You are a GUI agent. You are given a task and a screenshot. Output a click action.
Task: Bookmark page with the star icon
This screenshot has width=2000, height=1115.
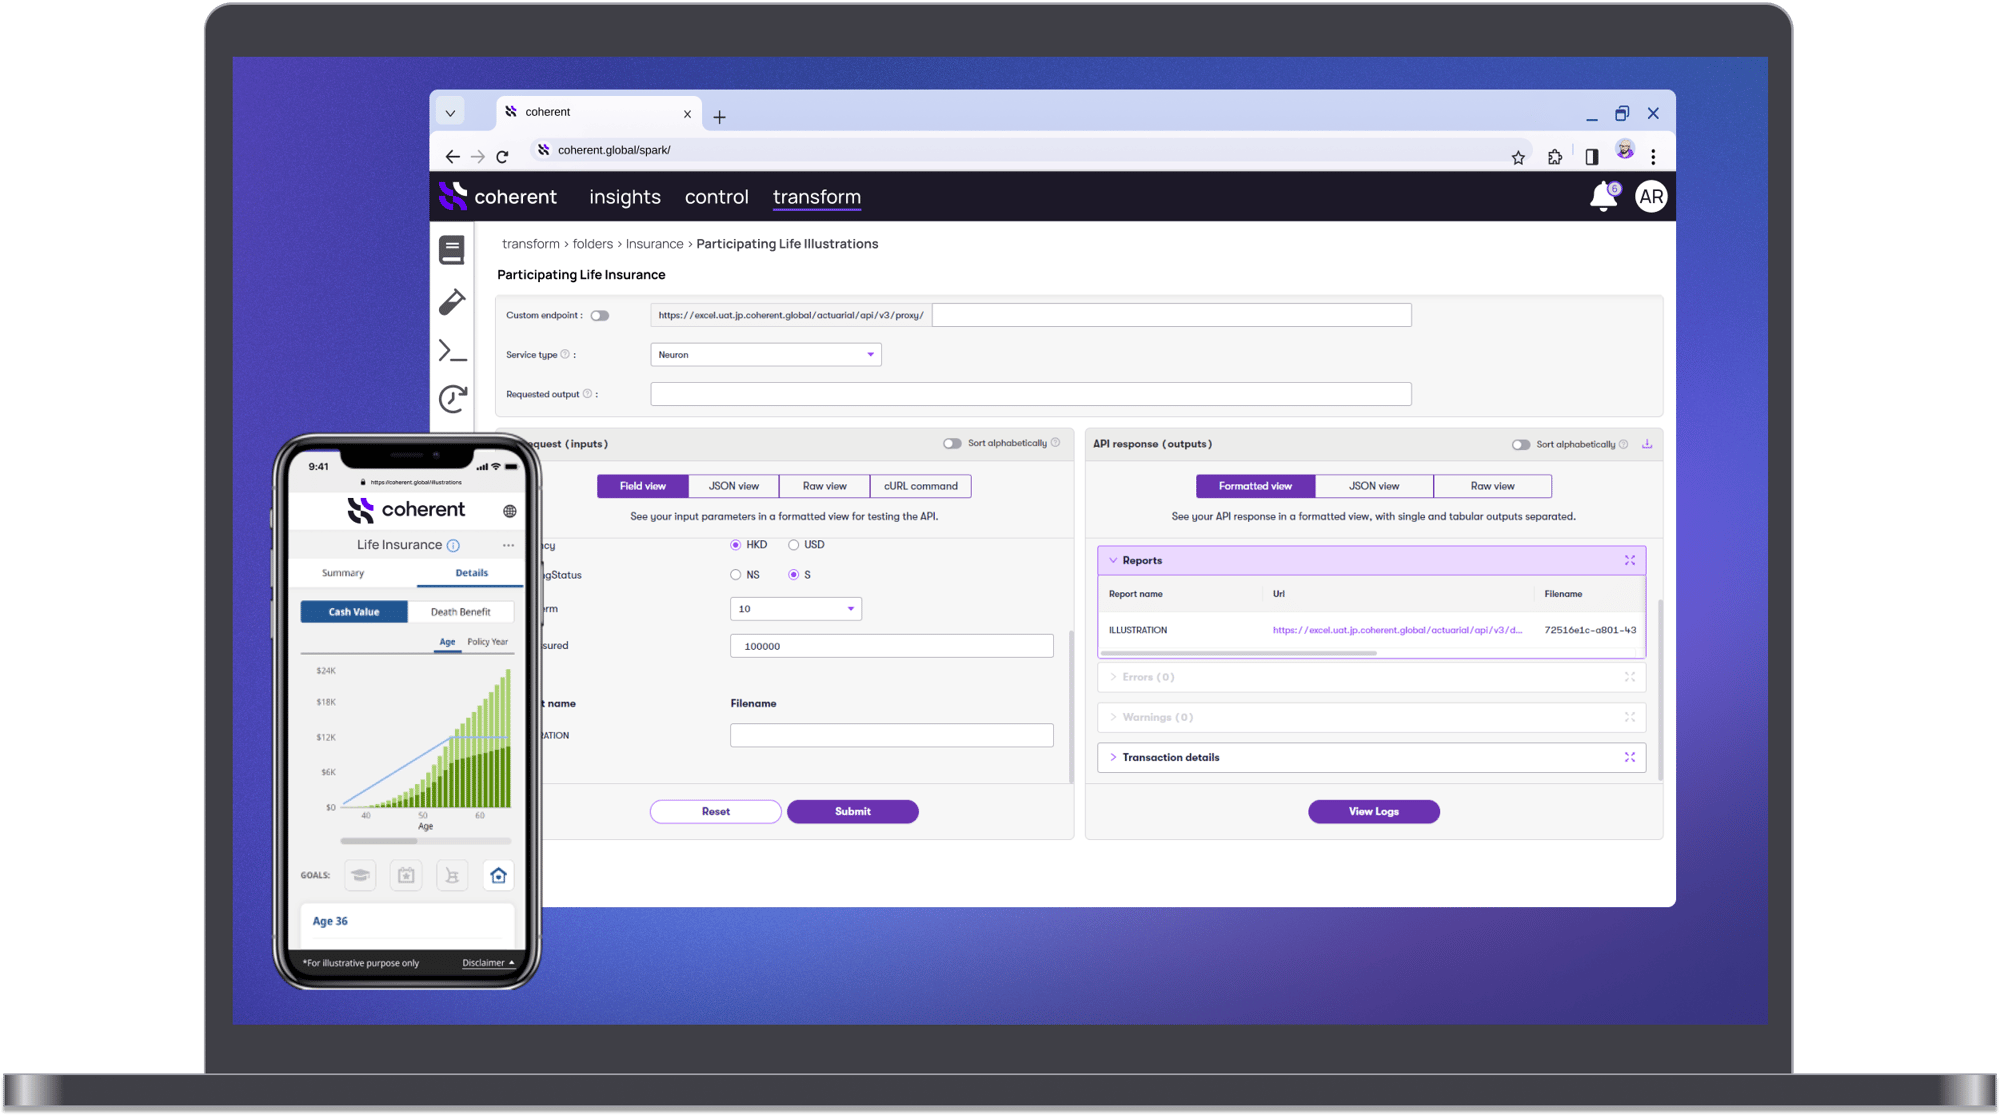click(x=1518, y=157)
